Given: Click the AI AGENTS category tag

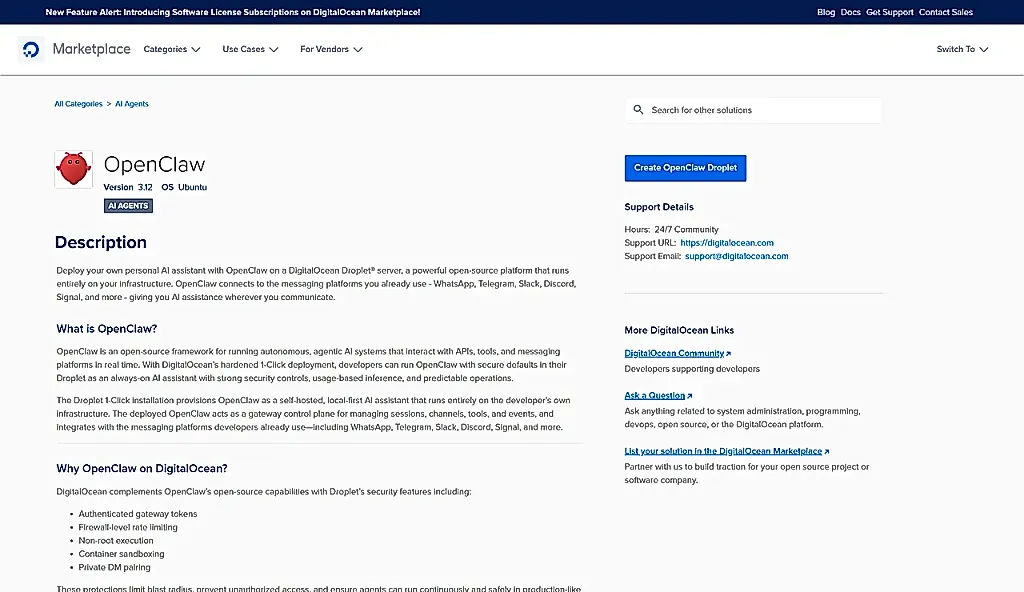Looking at the screenshot, I should pos(128,206).
